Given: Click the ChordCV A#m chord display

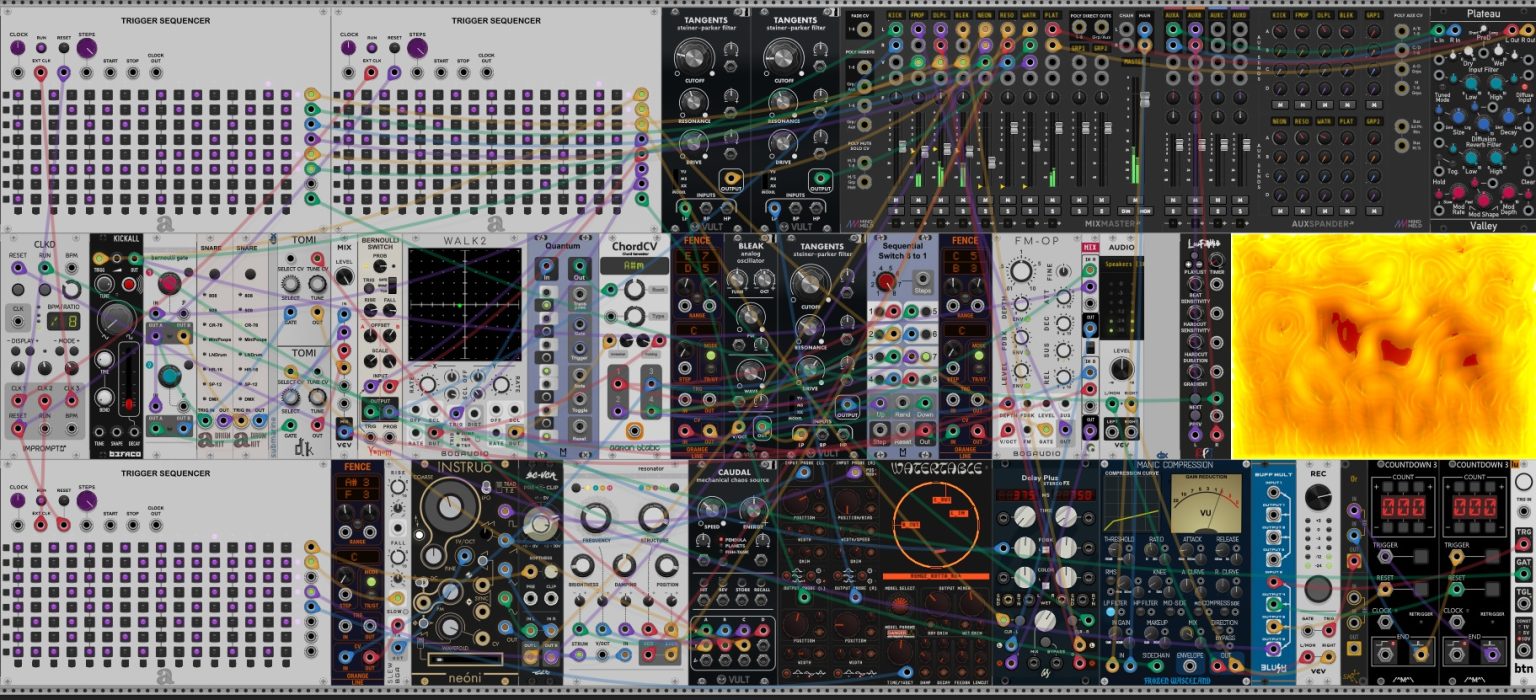Looking at the screenshot, I should 633,266.
